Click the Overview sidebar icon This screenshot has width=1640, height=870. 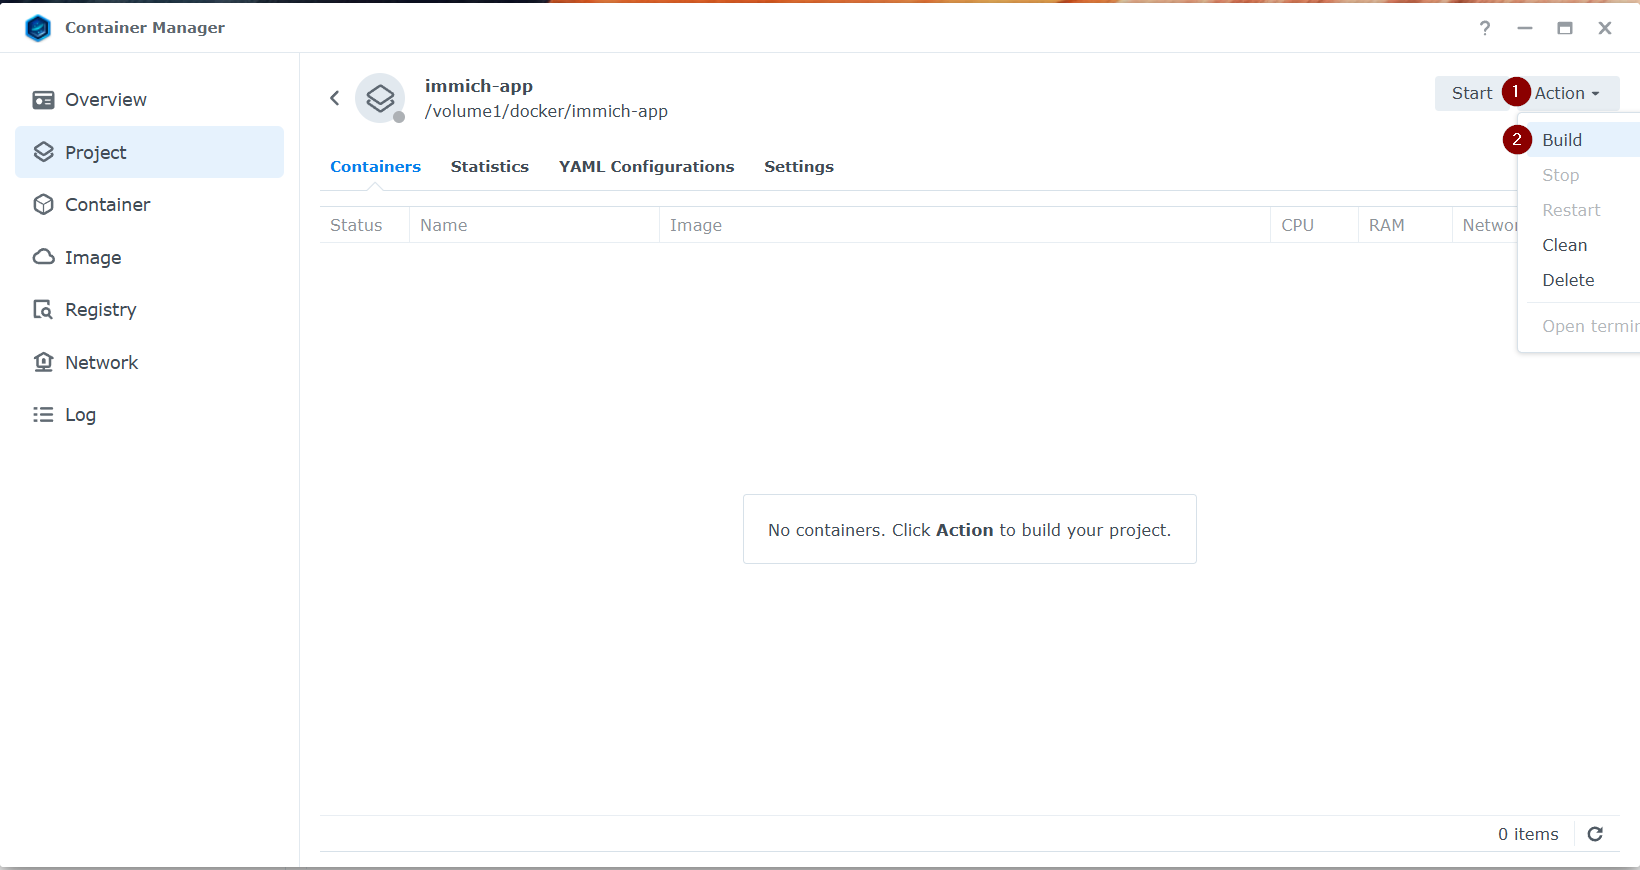[43, 100]
